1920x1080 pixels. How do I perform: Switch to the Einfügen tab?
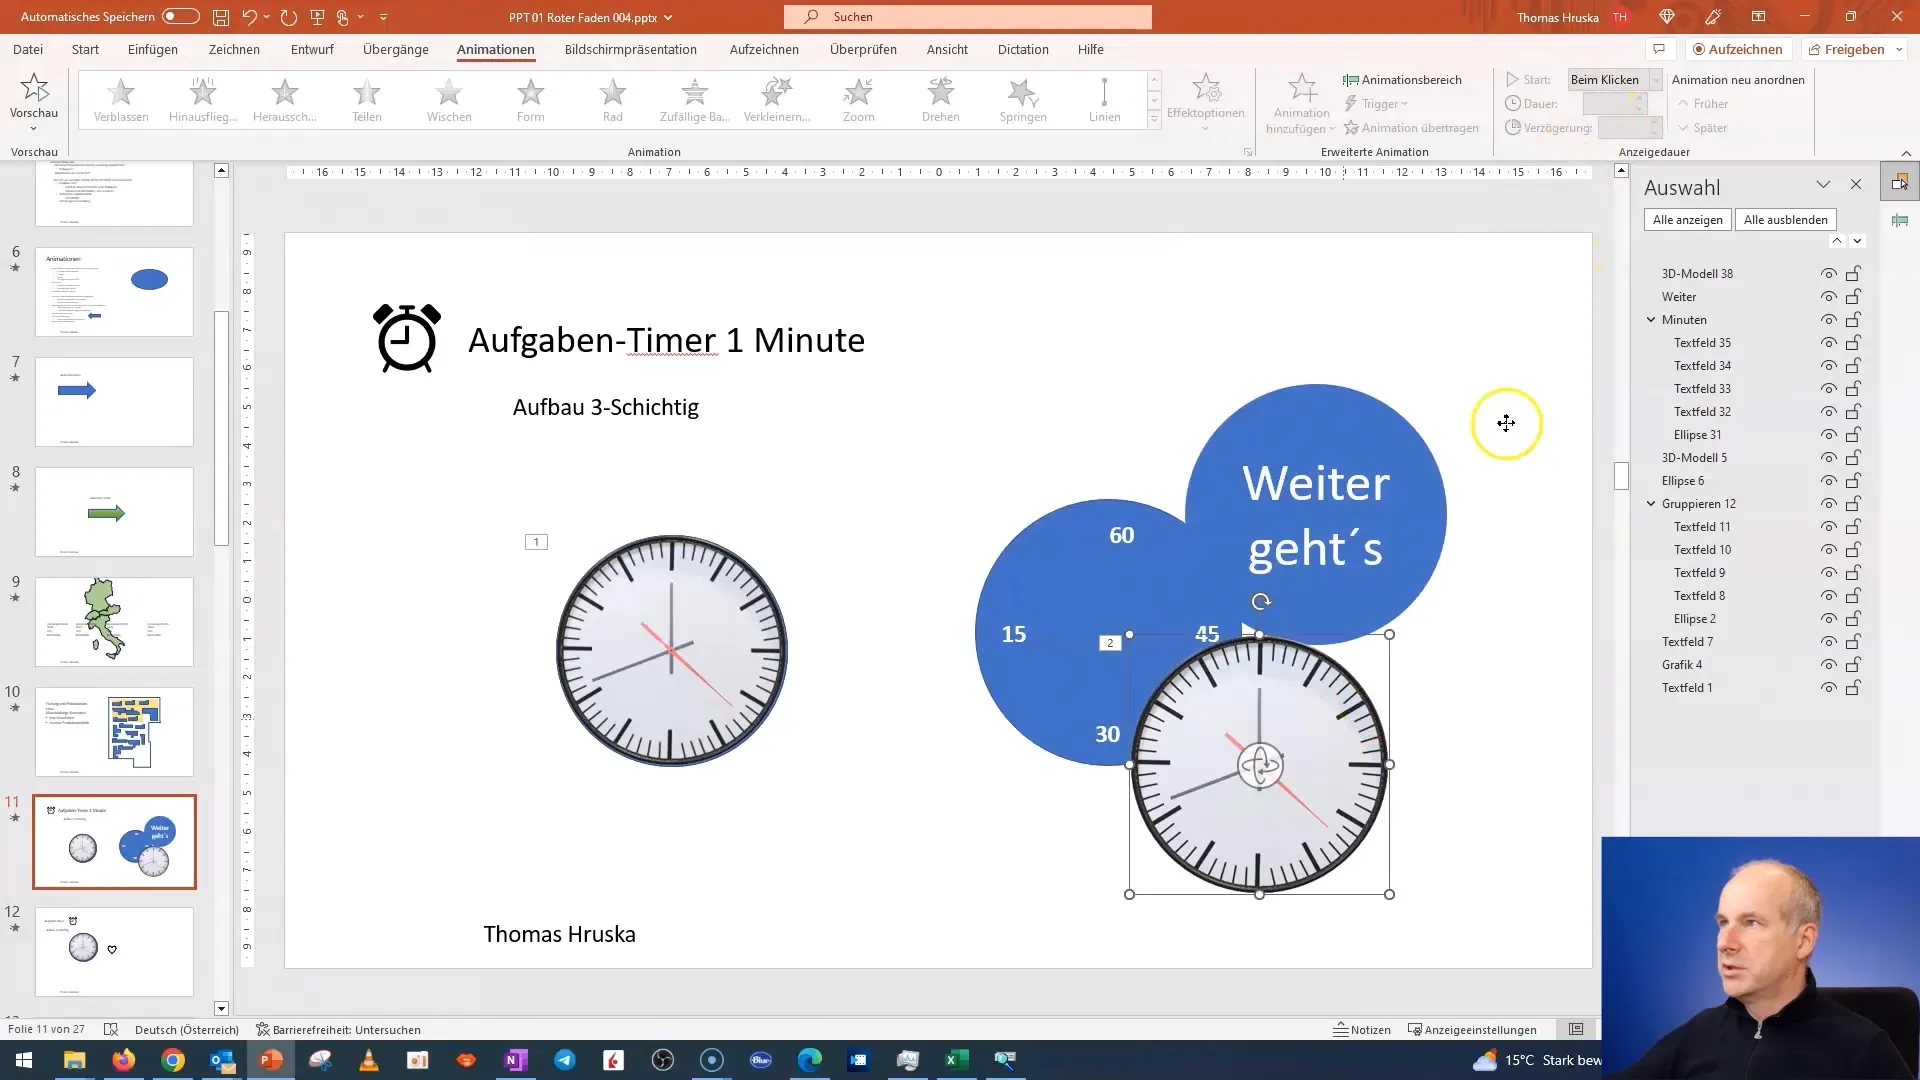coord(153,49)
